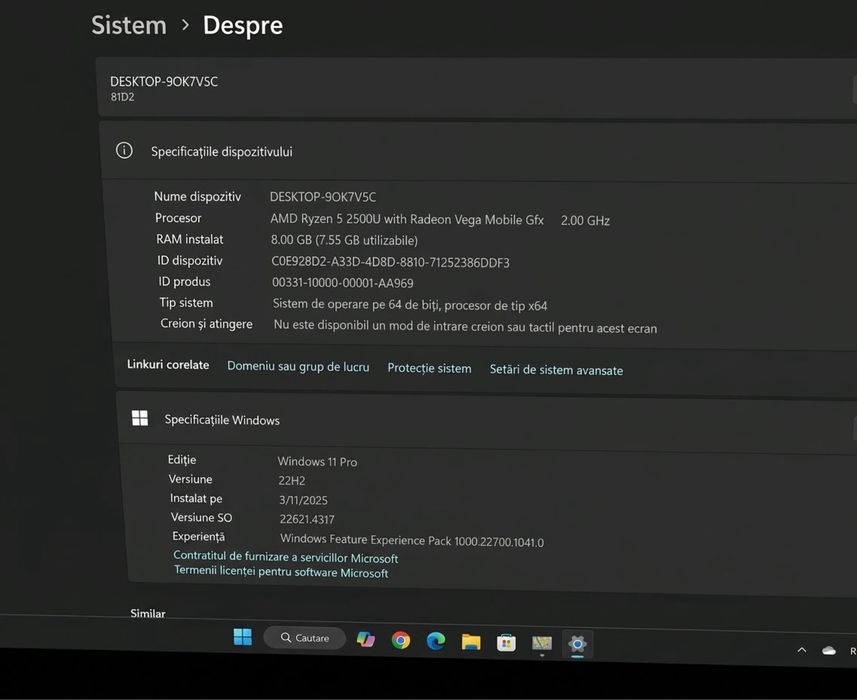The height and width of the screenshot is (700, 857).
Task: Click the OS build 22621.4317
Action: coord(307,519)
